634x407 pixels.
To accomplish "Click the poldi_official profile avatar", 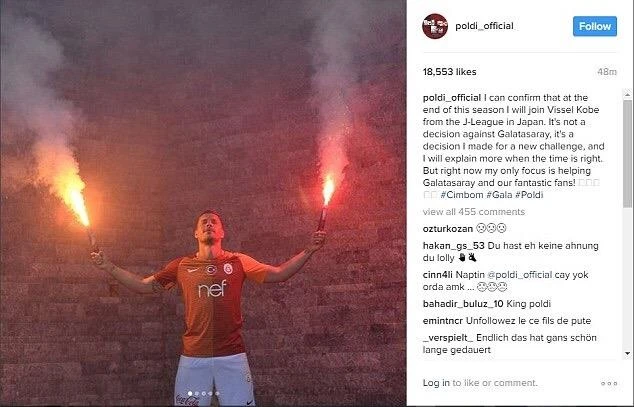I will pyautogui.click(x=435, y=26).
